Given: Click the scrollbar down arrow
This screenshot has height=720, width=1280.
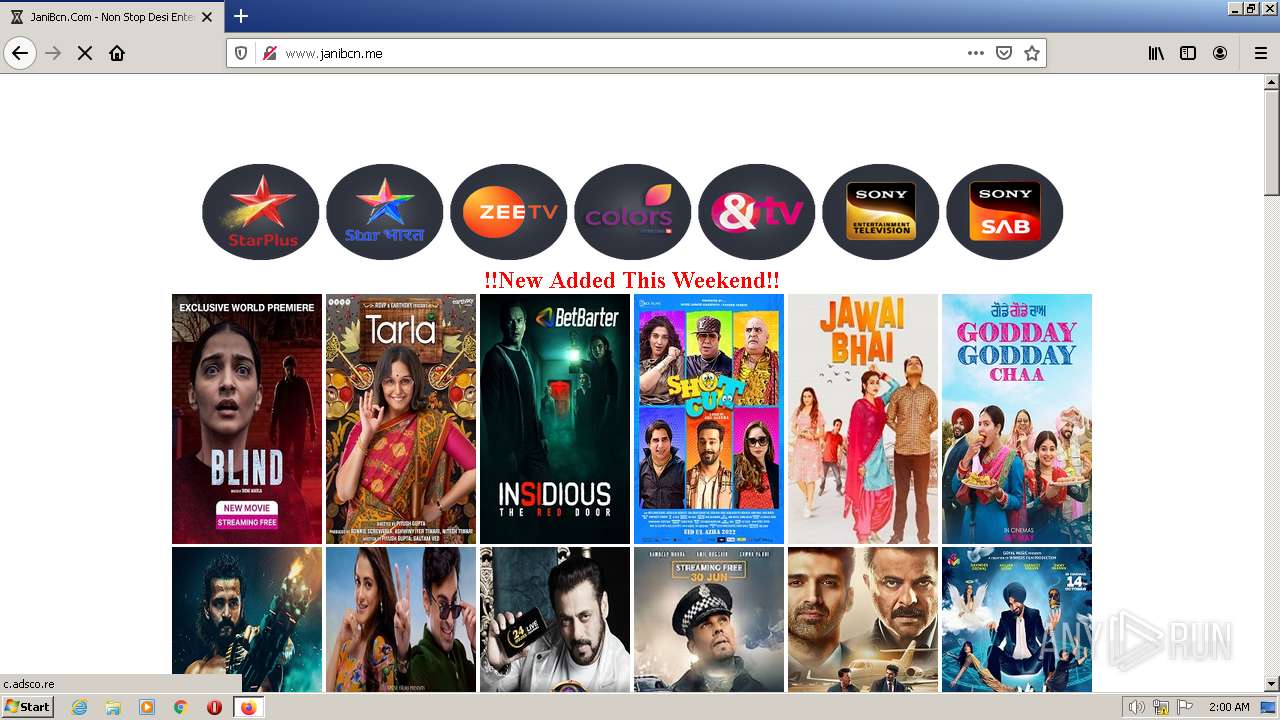Looking at the screenshot, I should (1272, 684).
